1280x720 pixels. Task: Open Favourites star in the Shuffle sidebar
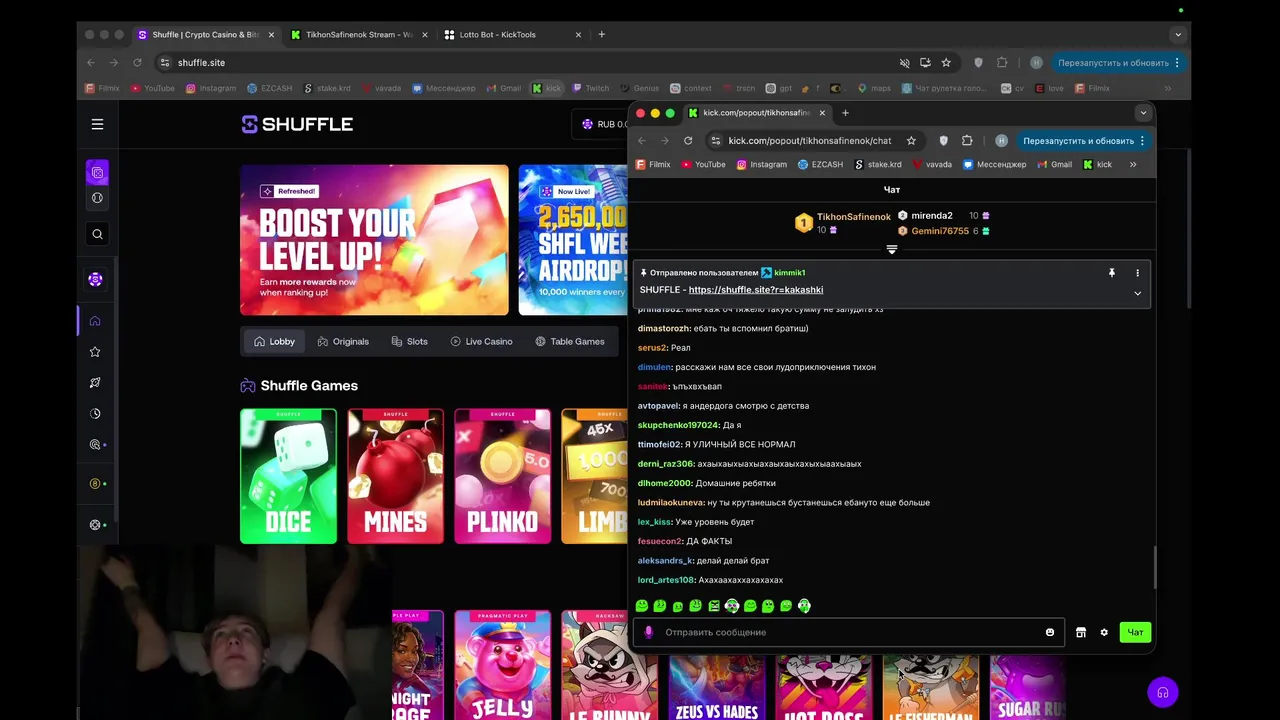95,352
